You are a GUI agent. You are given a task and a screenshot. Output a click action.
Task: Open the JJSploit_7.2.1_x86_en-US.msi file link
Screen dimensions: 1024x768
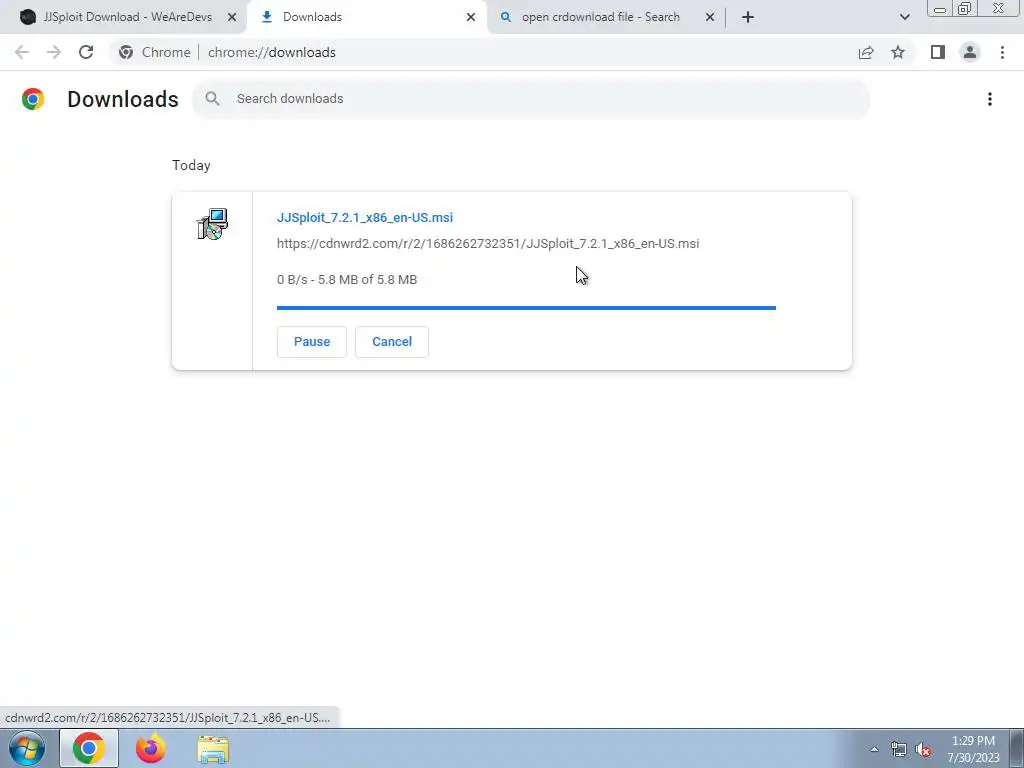364,217
